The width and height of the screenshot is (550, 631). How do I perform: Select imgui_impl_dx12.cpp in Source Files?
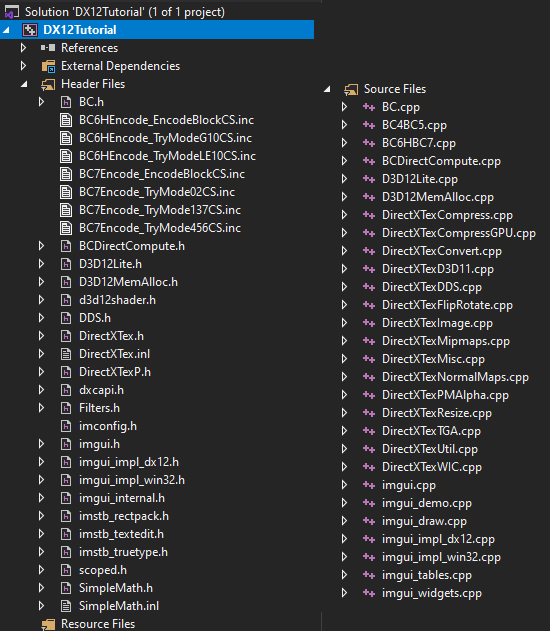tap(438, 539)
